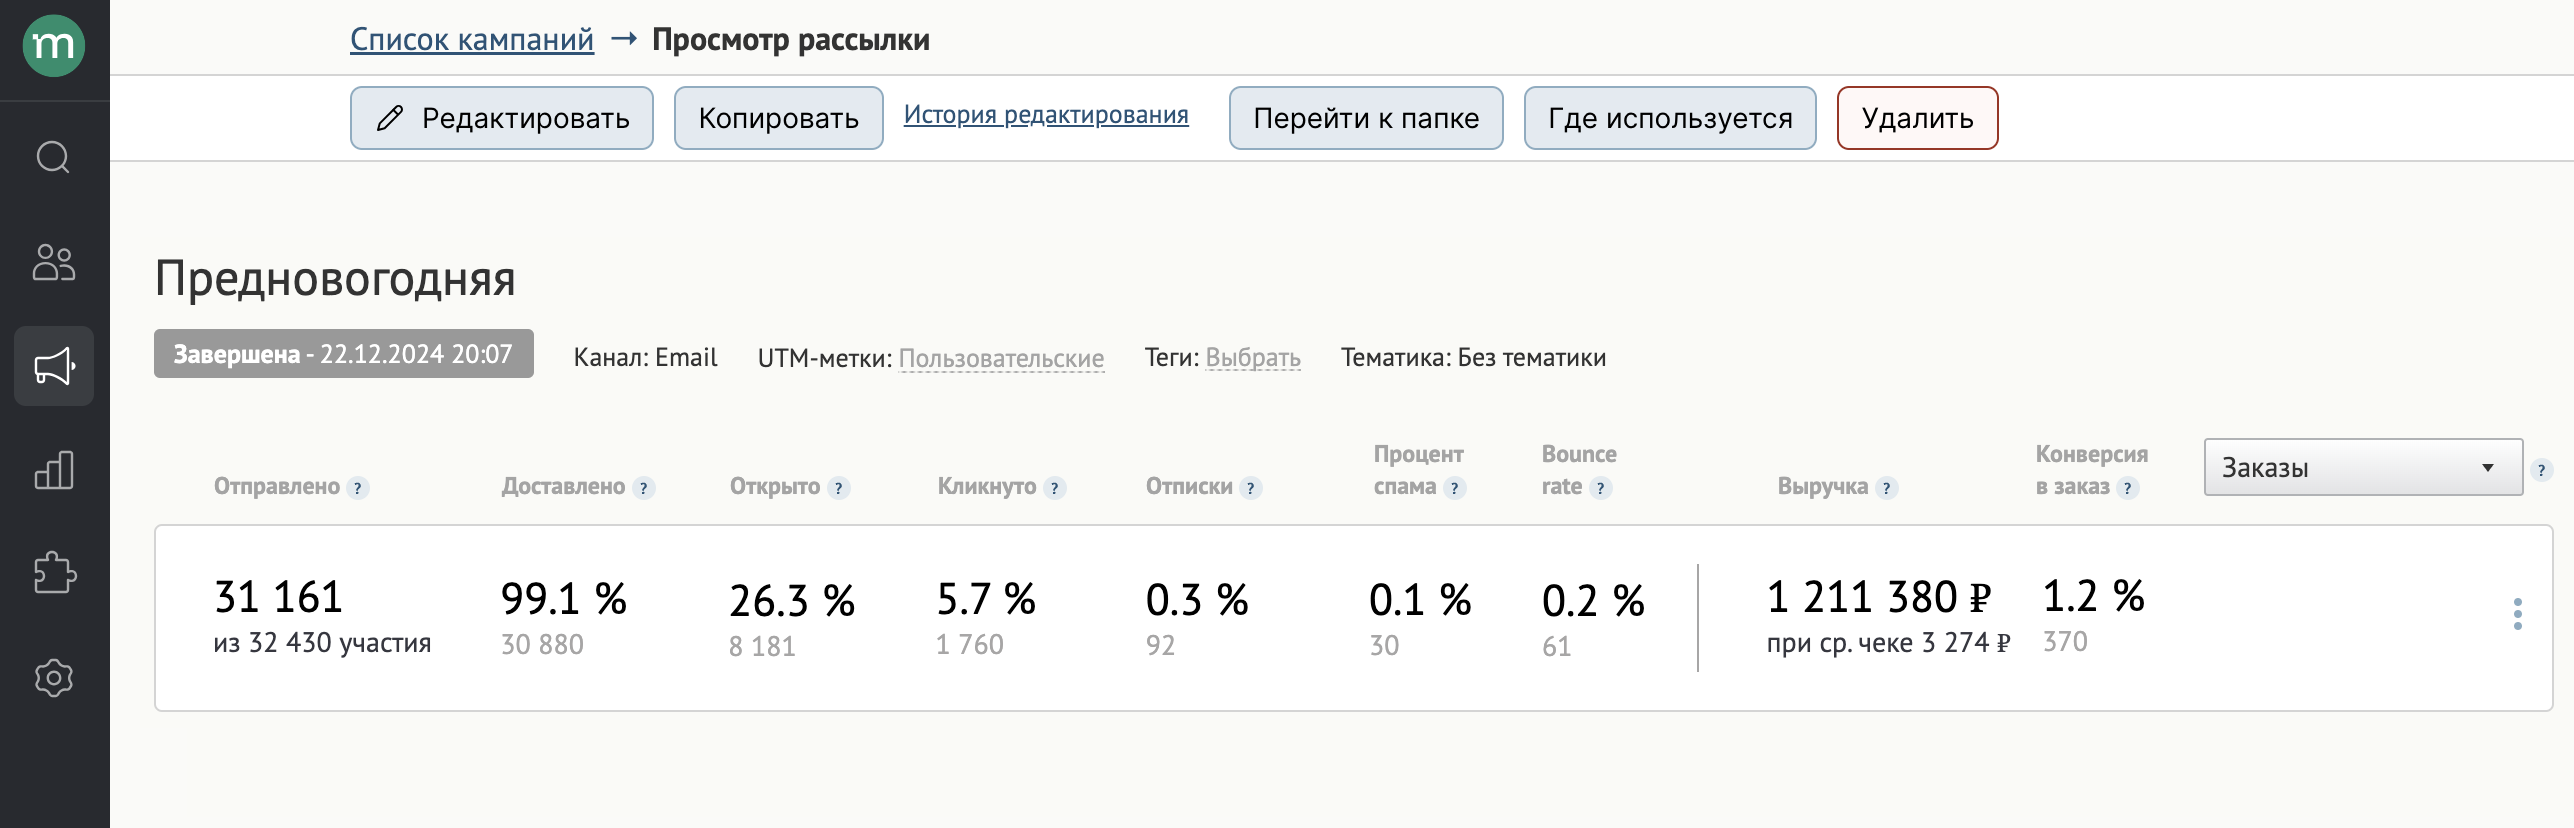This screenshot has width=2574, height=828.
Task: Show help for Отправлено metric
Action: [358, 488]
